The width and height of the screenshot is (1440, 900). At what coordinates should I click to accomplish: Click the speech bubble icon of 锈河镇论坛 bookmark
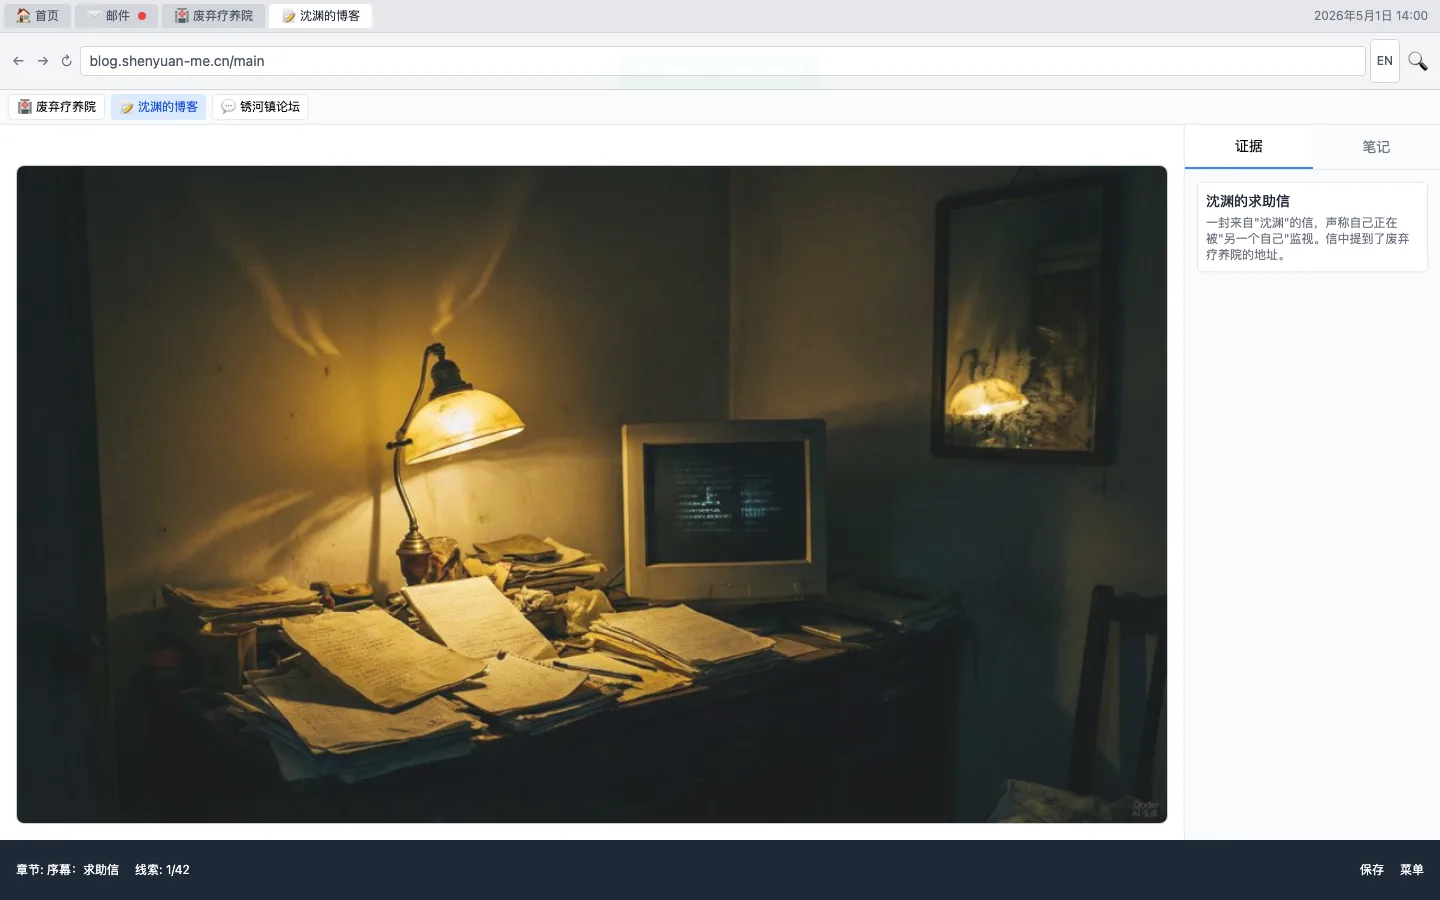pos(228,107)
